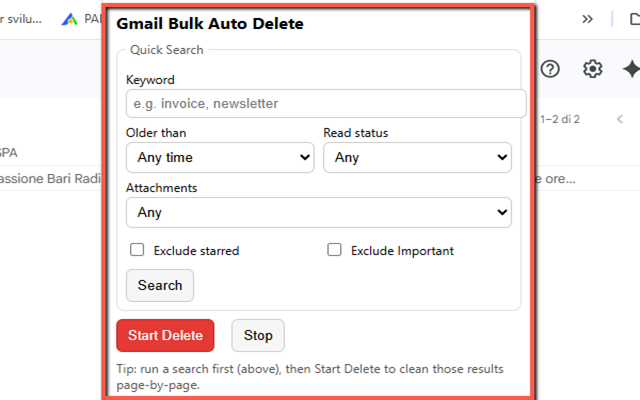
Task: Click the Gemini sparkle icon
Action: pyautogui.click(x=630, y=69)
